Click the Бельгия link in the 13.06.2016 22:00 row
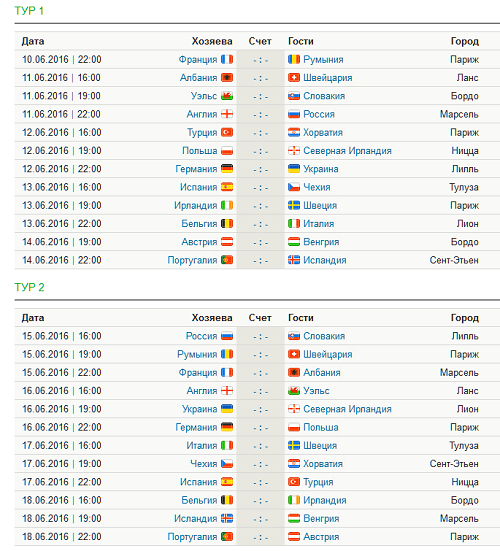The width and height of the screenshot is (500, 551). click(199, 224)
